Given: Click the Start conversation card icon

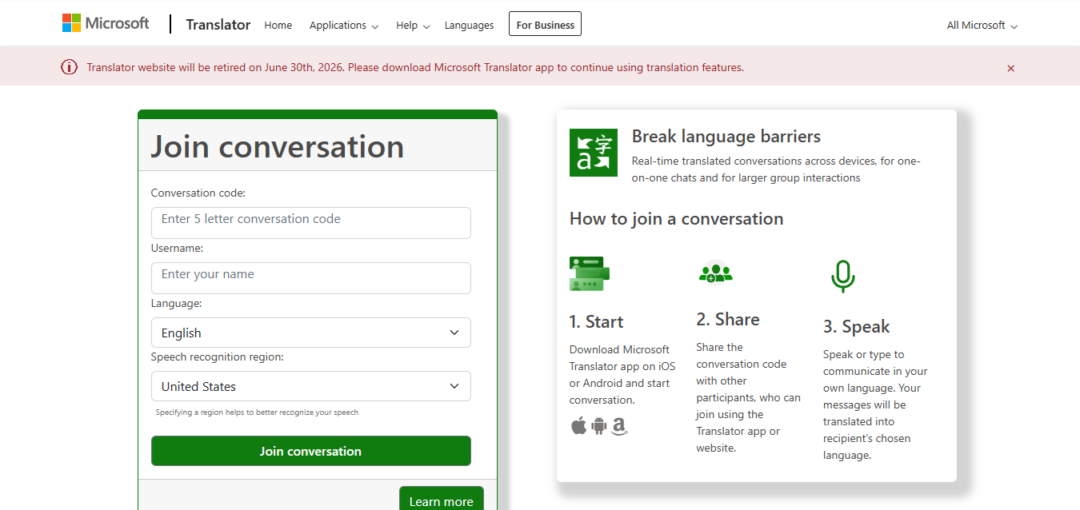Looking at the screenshot, I should point(589,274).
